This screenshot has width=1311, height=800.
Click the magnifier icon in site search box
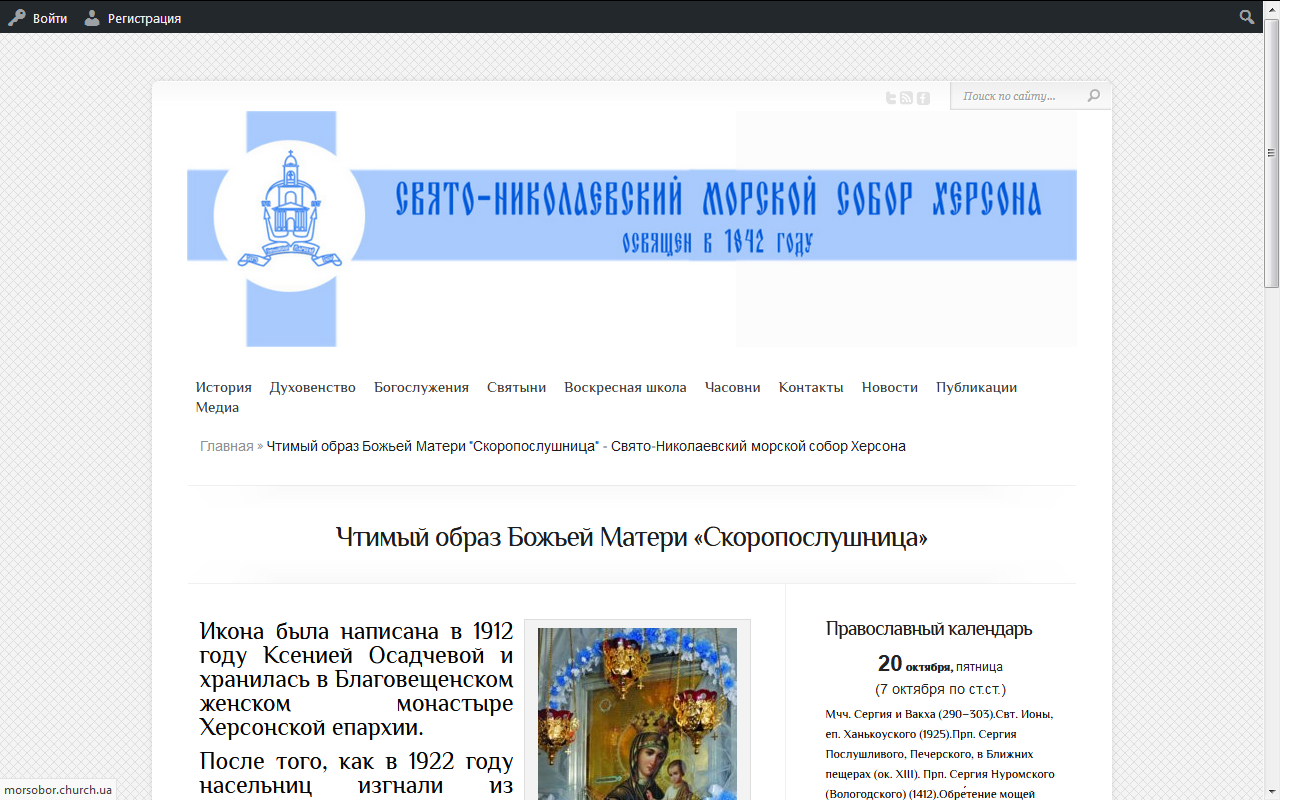click(1094, 96)
